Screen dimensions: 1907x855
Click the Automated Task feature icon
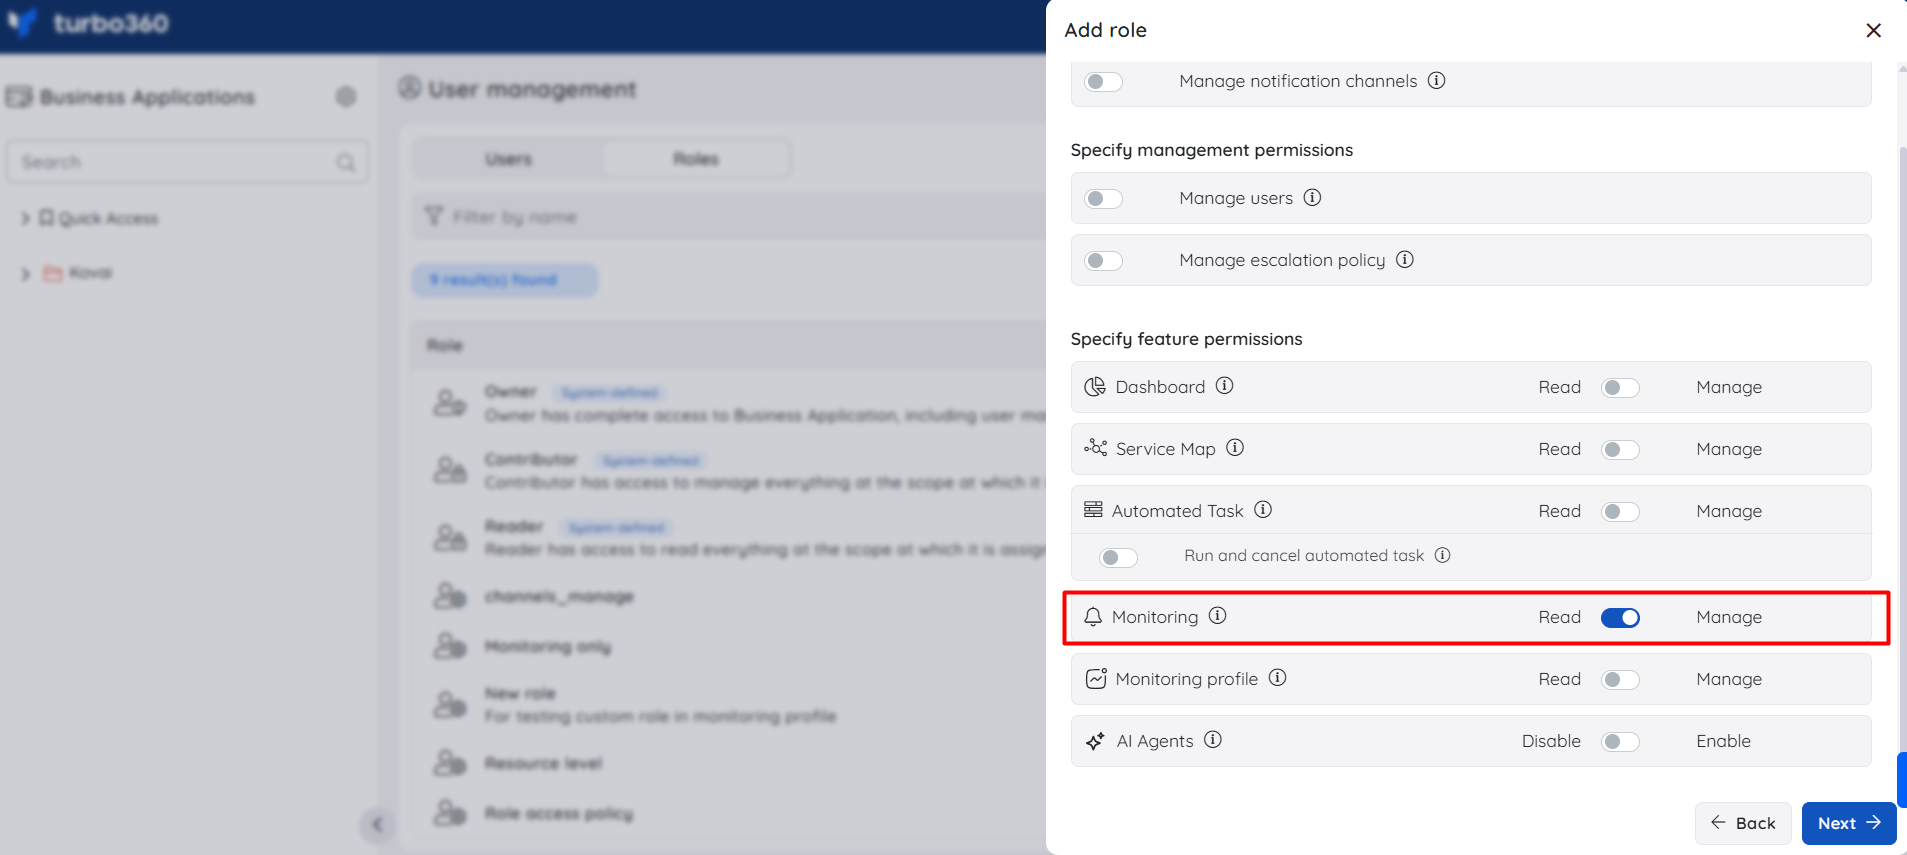[x=1093, y=510]
